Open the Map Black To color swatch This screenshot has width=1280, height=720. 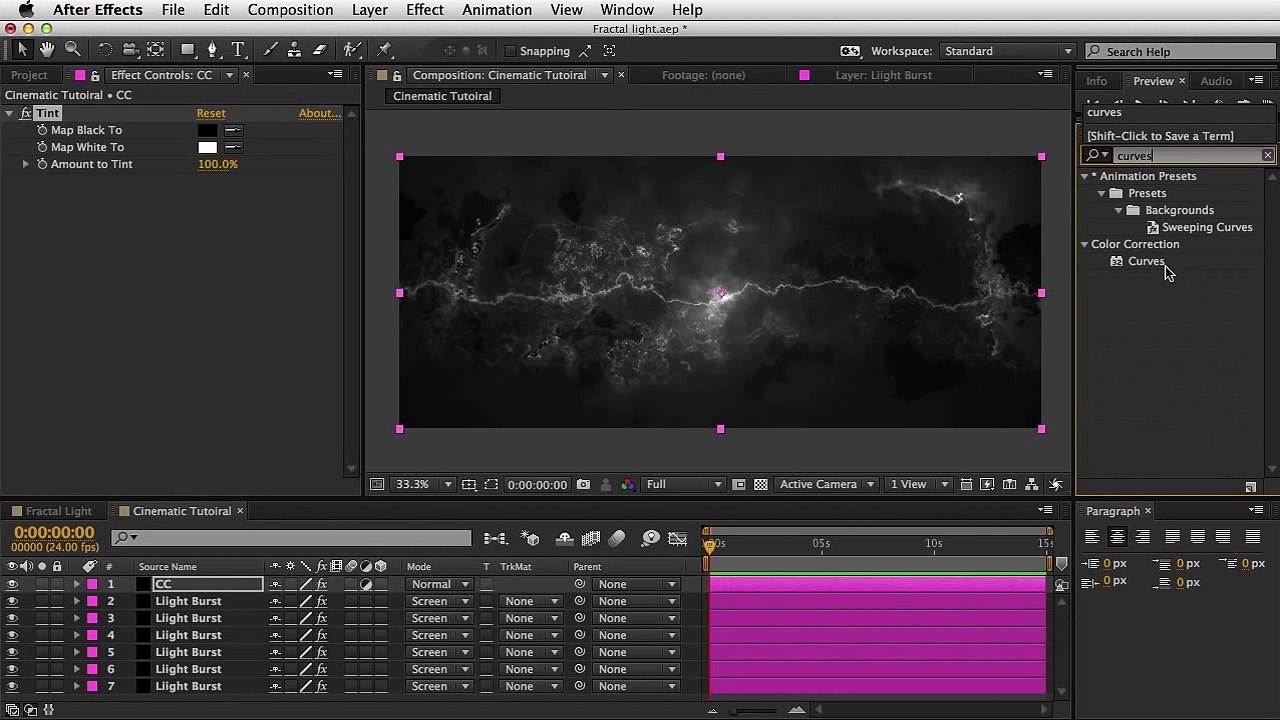click(207, 130)
